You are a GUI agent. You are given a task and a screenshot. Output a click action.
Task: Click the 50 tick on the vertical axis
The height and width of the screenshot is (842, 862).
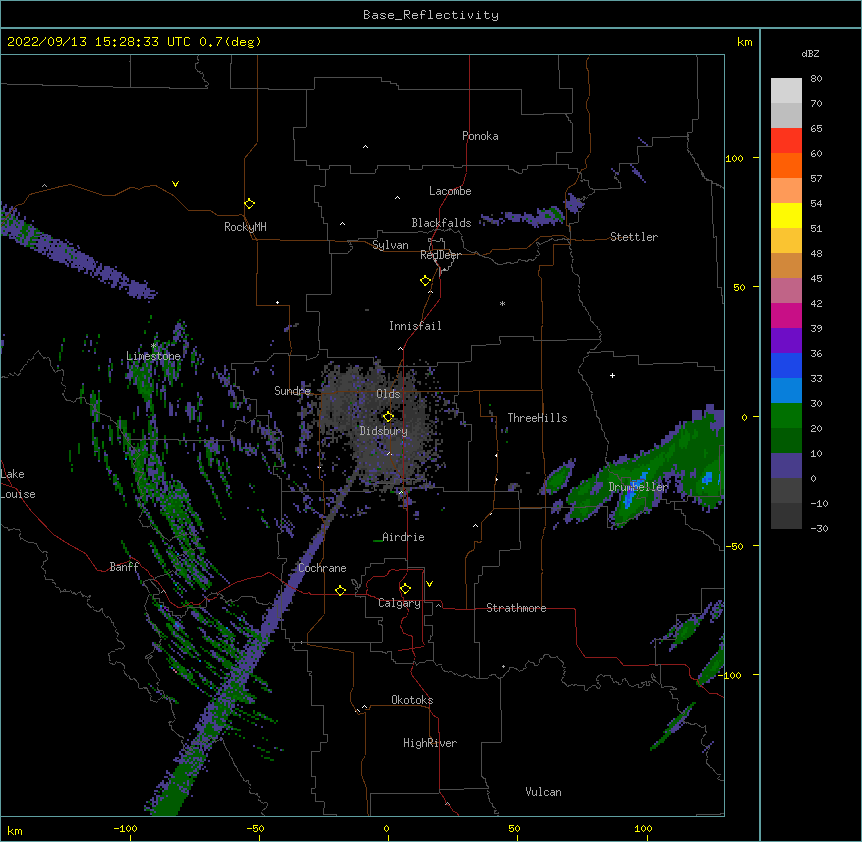click(739, 287)
